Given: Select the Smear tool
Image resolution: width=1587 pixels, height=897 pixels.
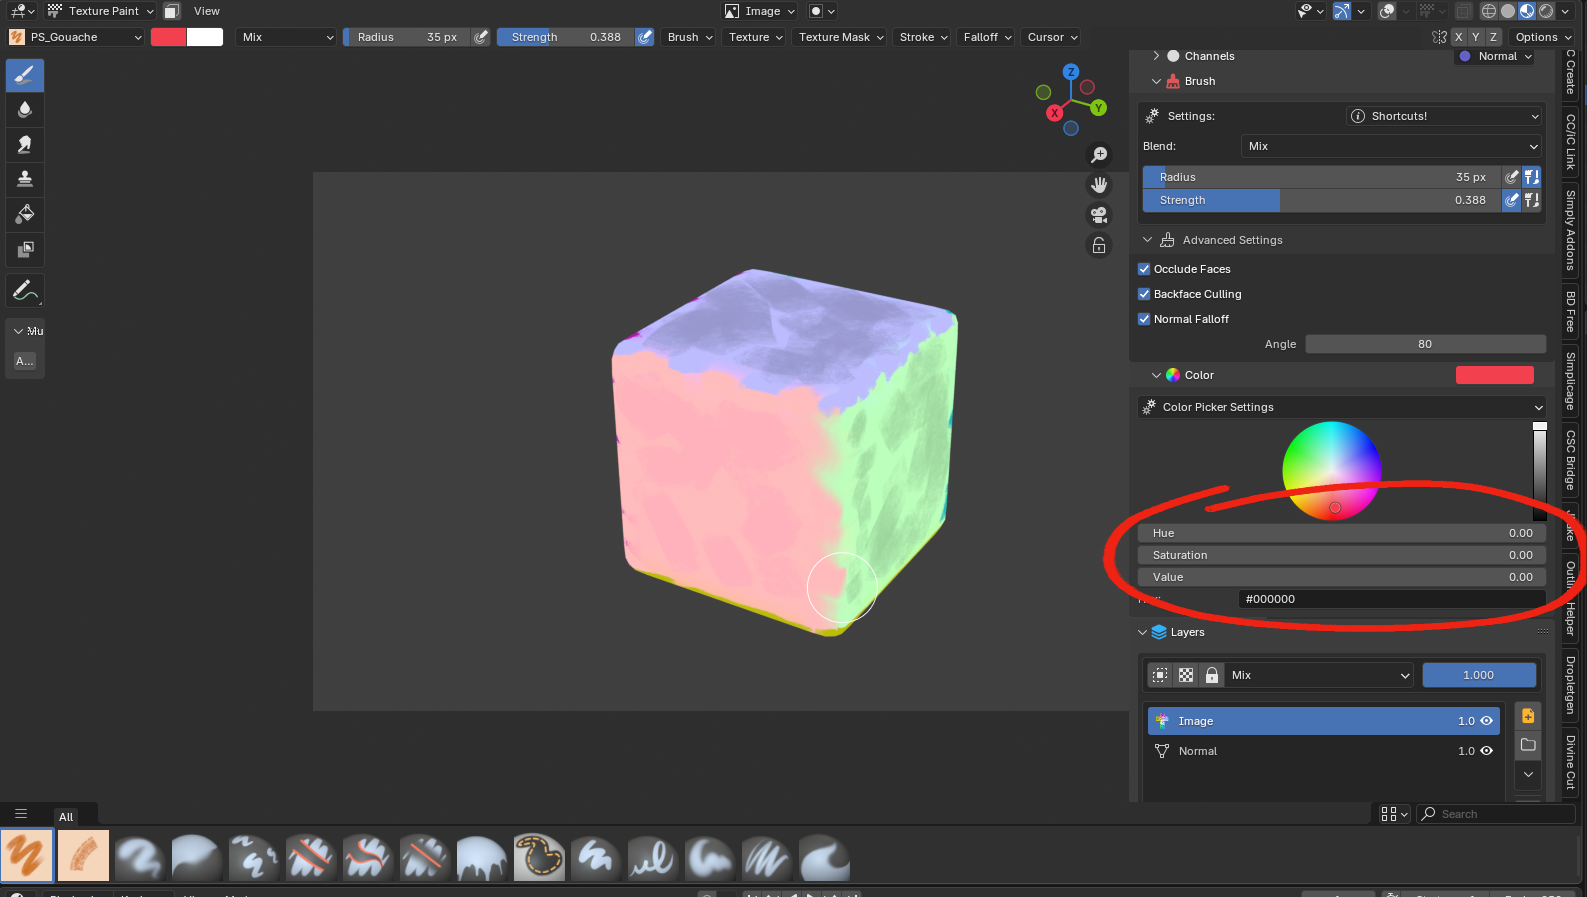Looking at the screenshot, I should point(25,144).
